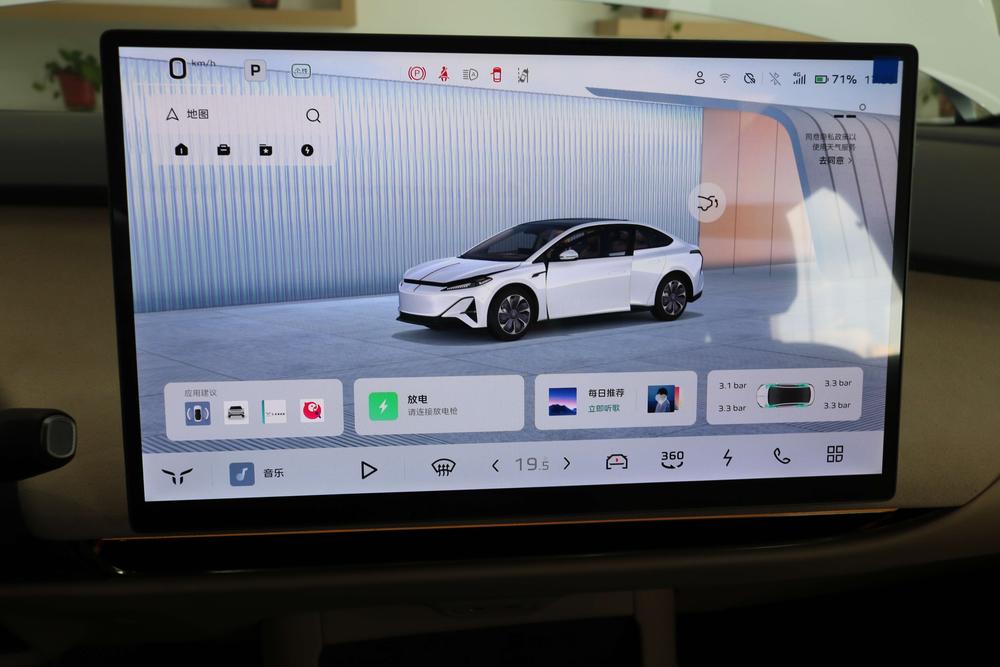Open the red Q suggested app
The height and width of the screenshot is (667, 1000).
pyautogui.click(x=312, y=411)
